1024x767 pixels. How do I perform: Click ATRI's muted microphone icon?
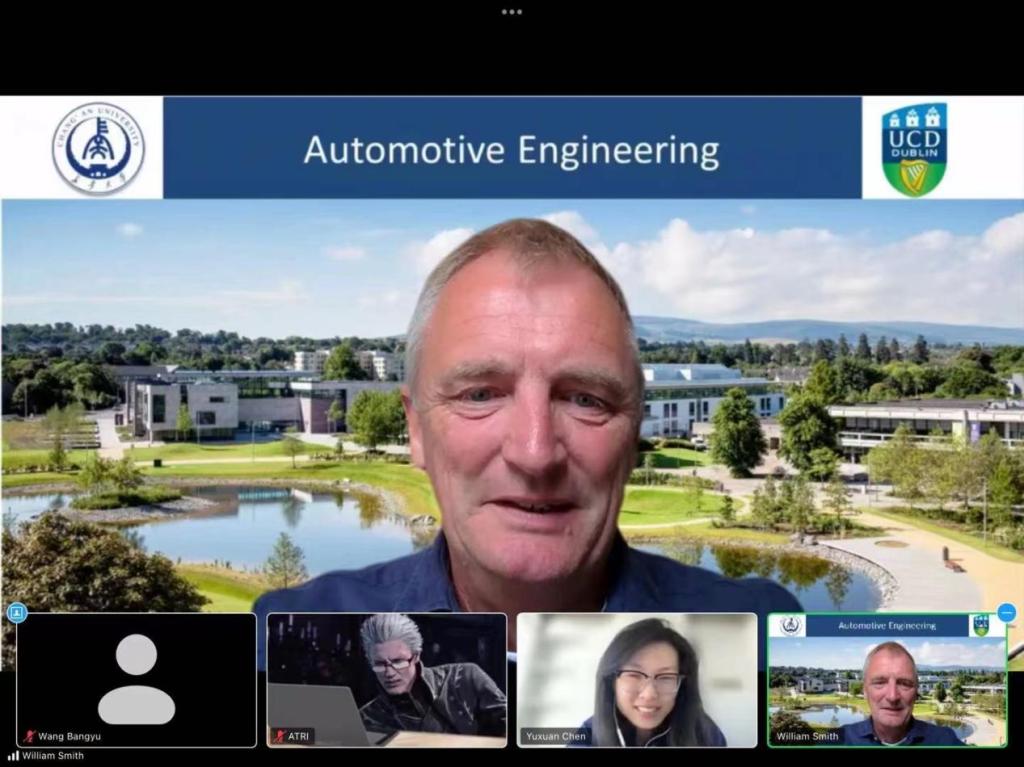pyautogui.click(x=279, y=736)
